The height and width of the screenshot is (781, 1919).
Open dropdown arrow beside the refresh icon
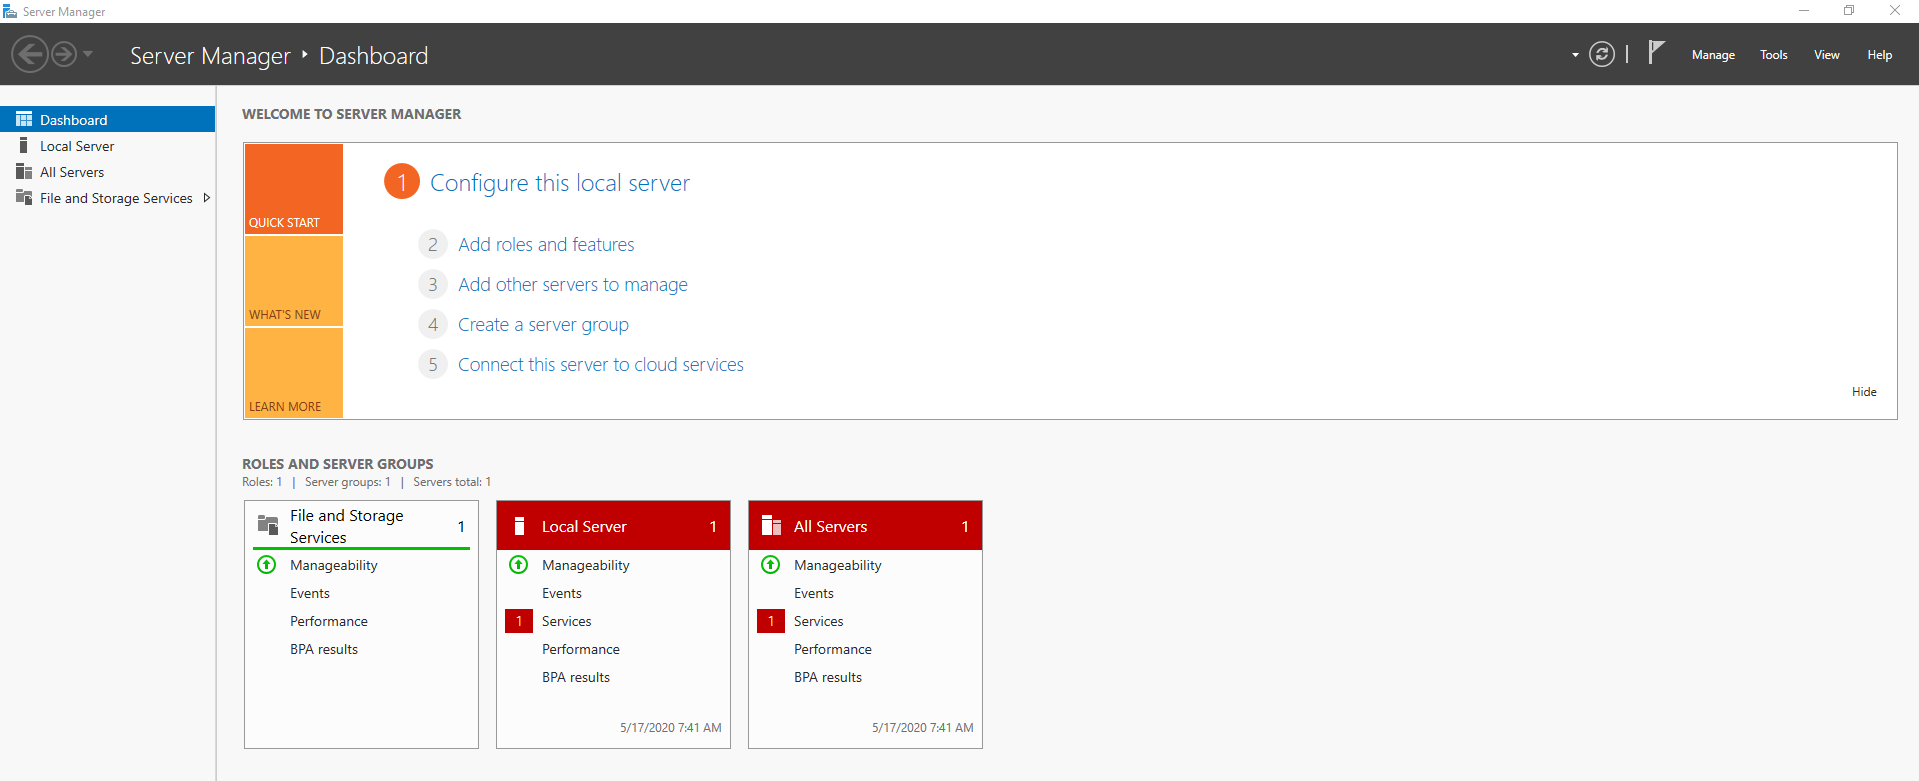coord(1575,55)
